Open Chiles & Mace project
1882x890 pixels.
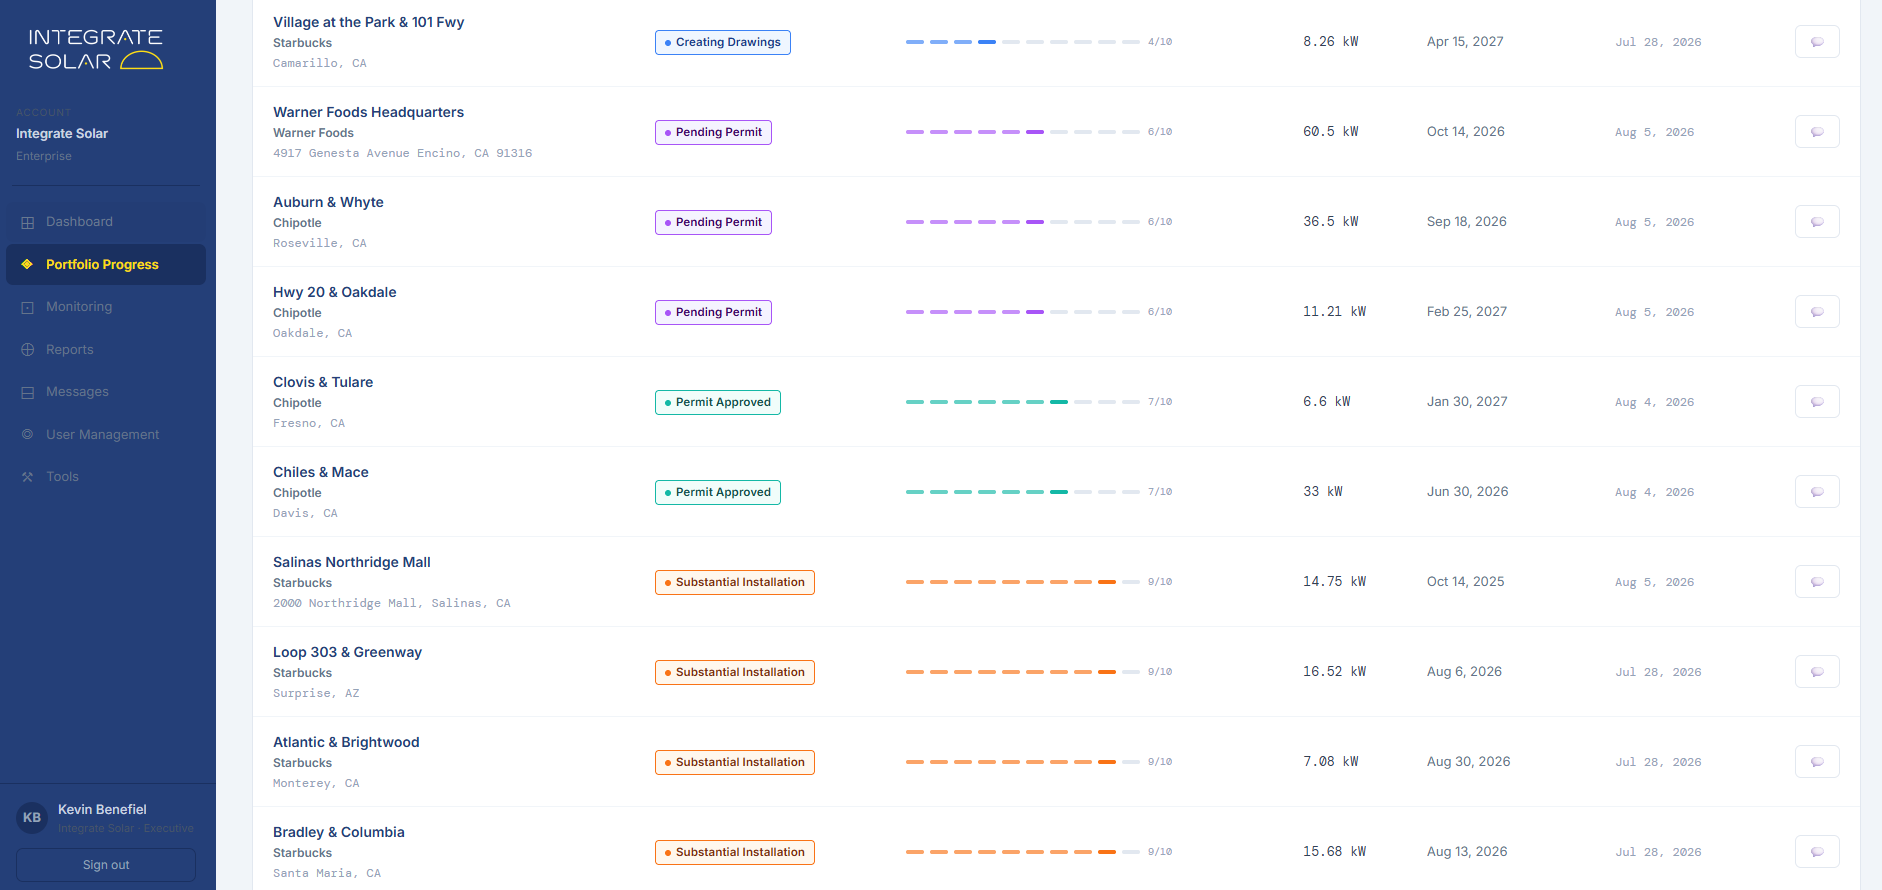pyautogui.click(x=321, y=472)
